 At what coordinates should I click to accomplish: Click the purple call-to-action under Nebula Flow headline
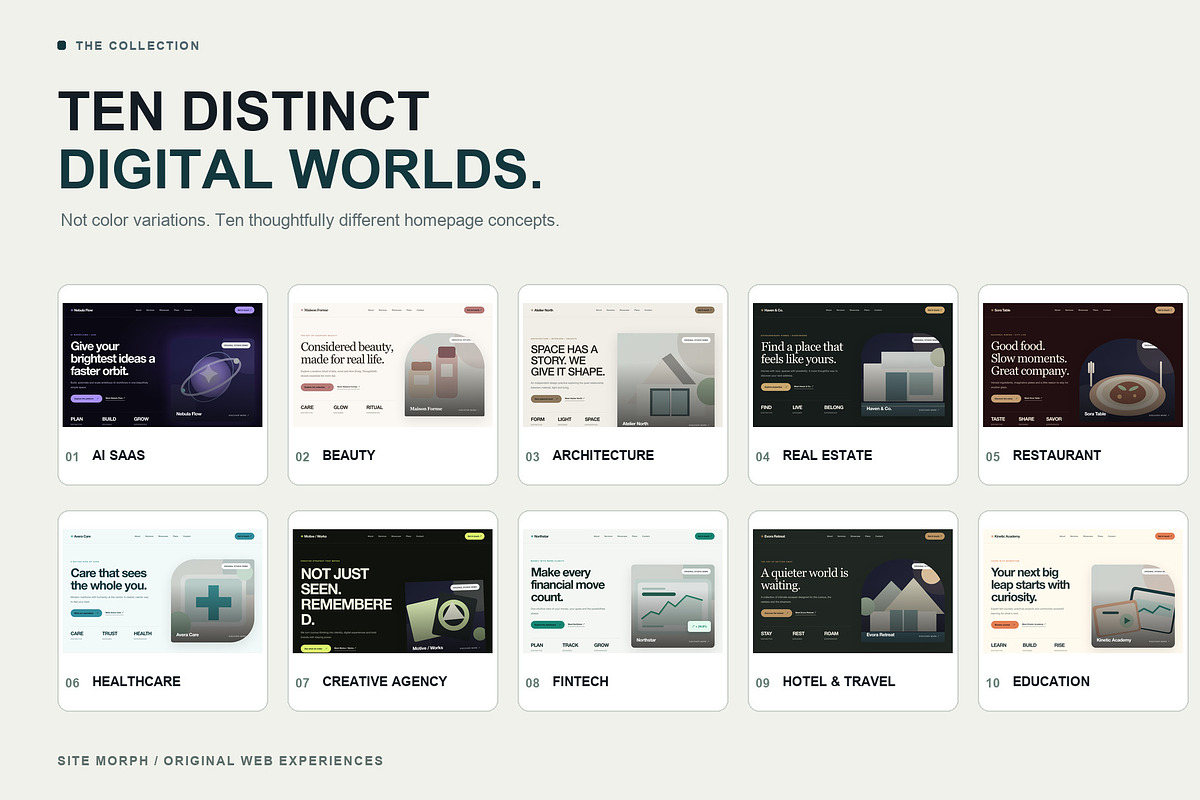pyautogui.click(x=85, y=397)
